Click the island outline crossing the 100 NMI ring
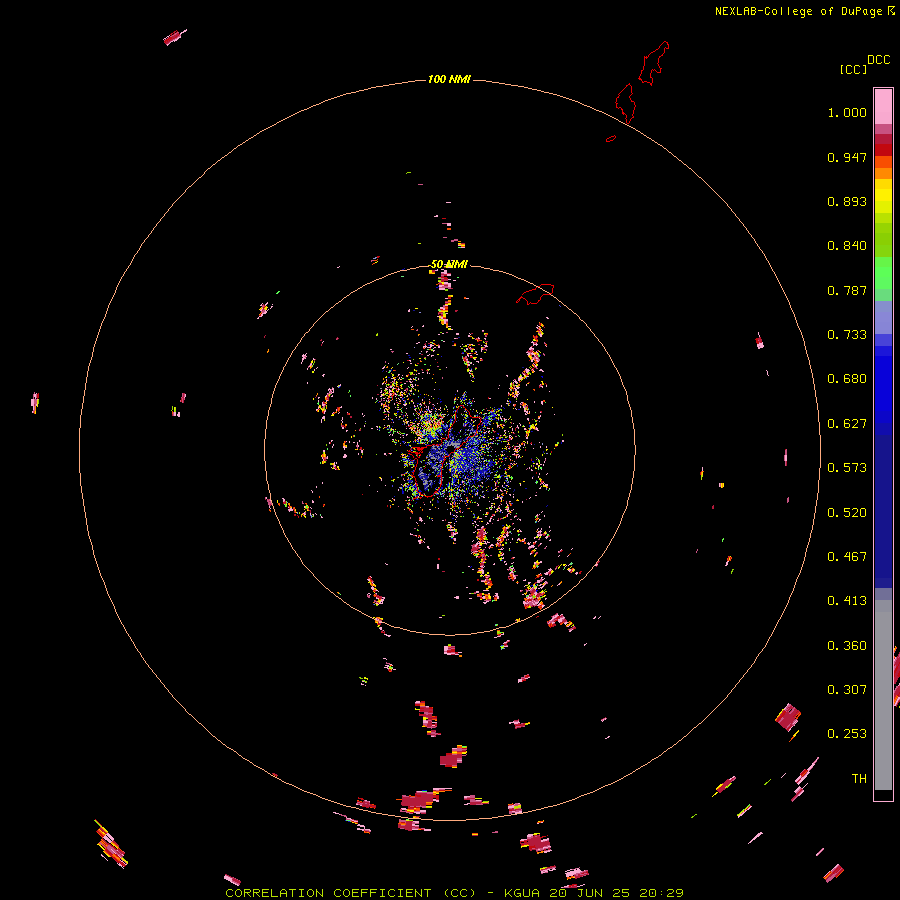Image resolution: width=900 pixels, height=900 pixels. tap(626, 103)
